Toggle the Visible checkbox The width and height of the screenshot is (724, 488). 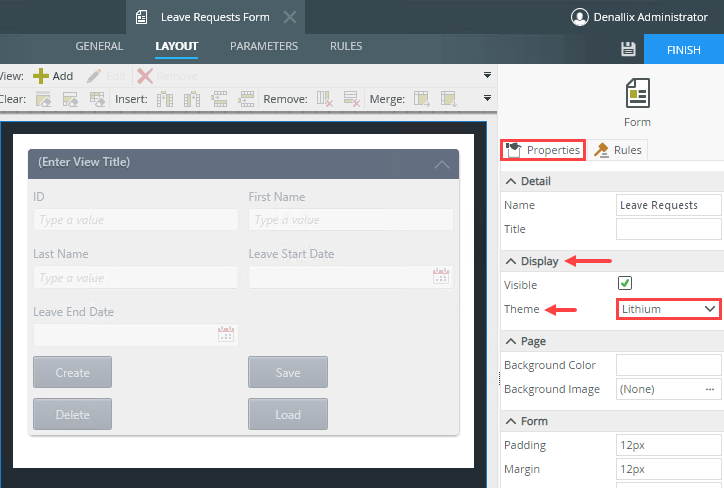click(625, 284)
